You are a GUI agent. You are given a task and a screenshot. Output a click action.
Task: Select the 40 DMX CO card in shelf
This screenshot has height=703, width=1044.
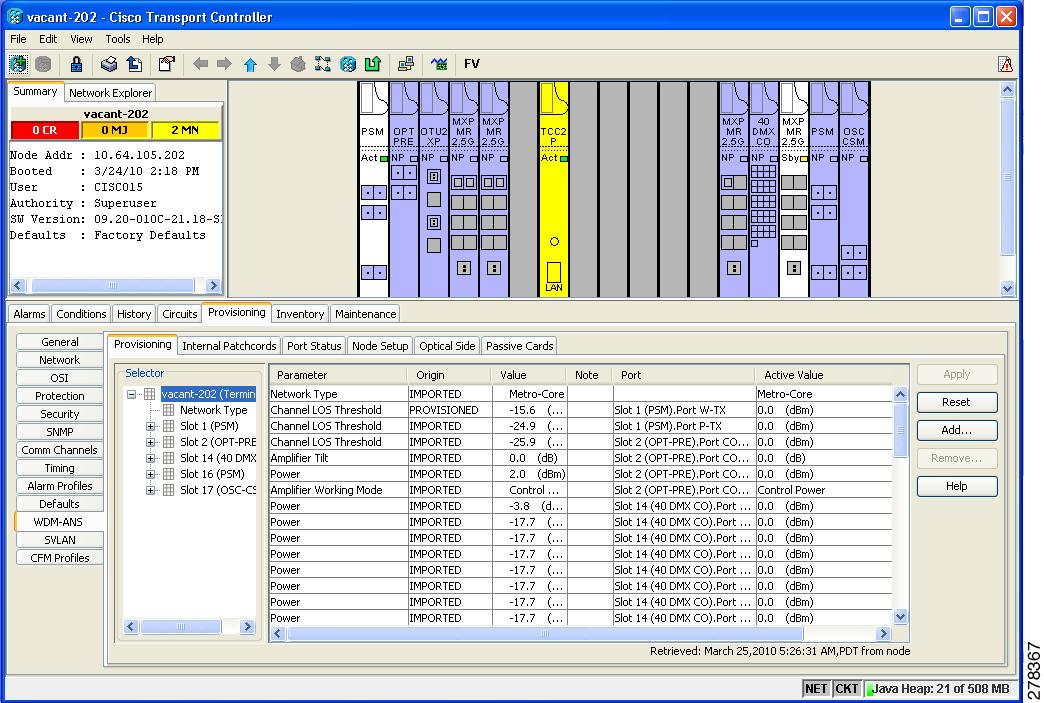tap(763, 189)
